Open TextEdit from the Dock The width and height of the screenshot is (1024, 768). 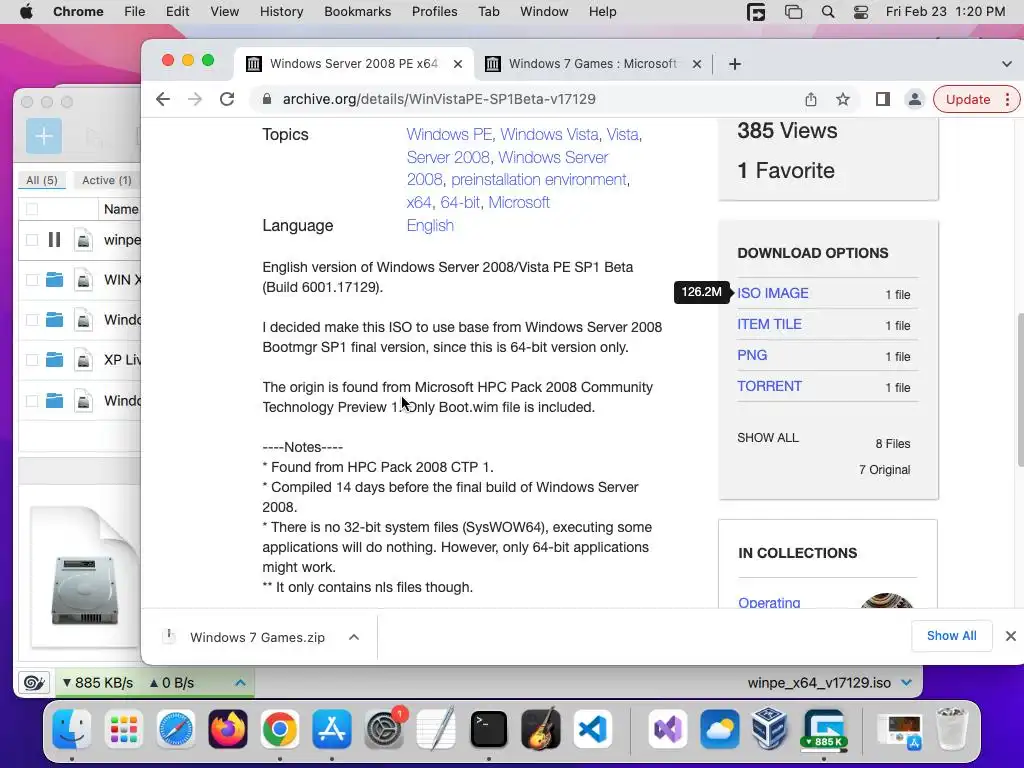click(436, 729)
